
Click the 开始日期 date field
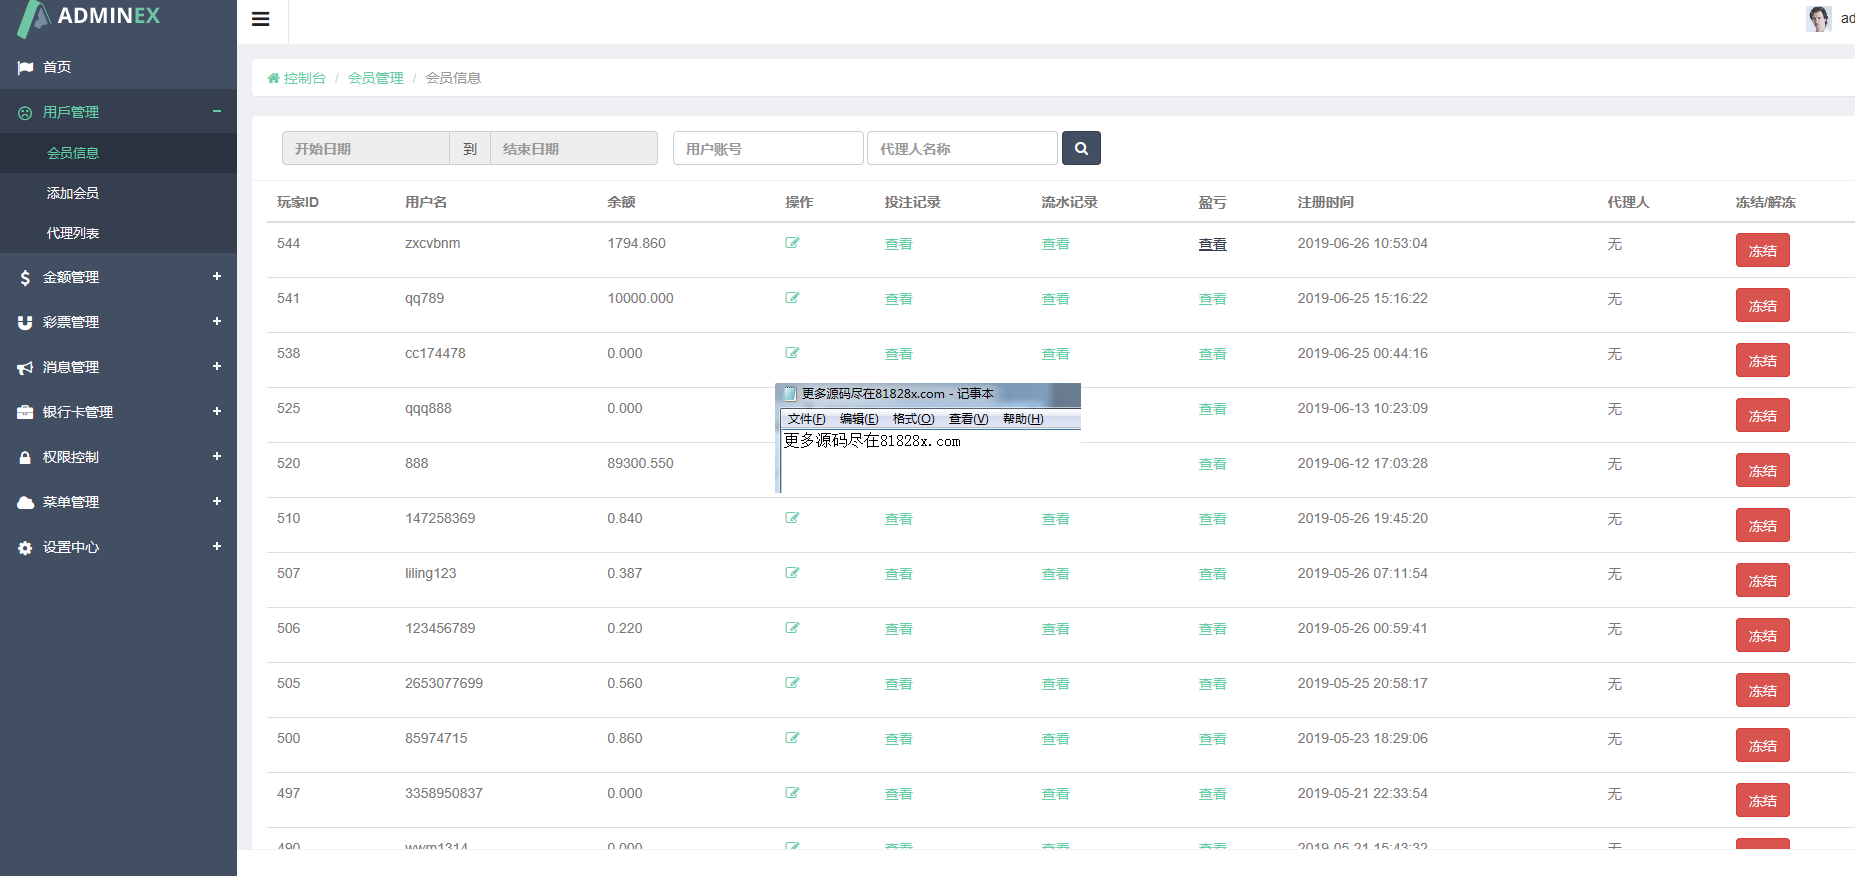click(365, 149)
